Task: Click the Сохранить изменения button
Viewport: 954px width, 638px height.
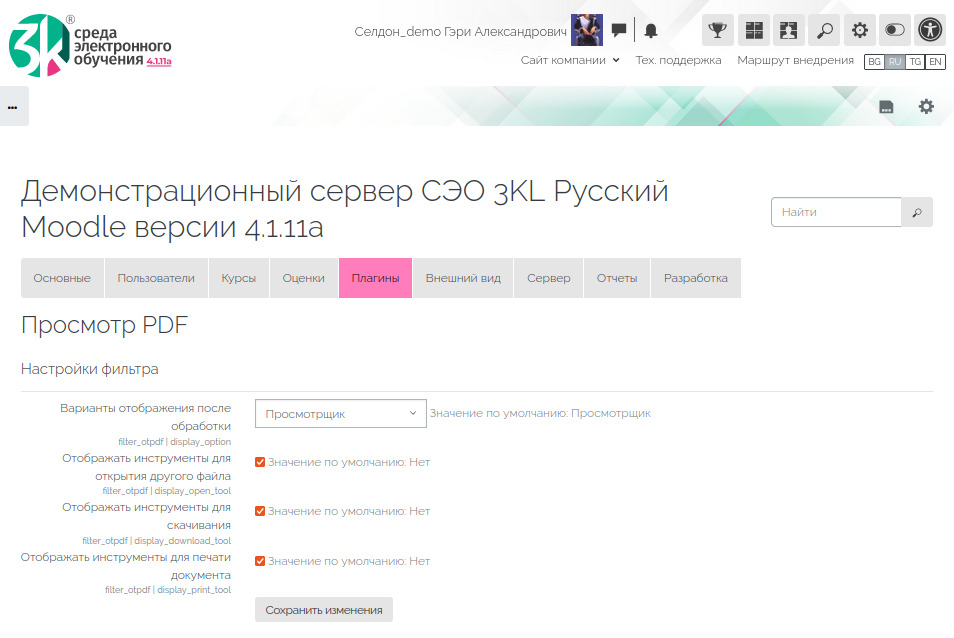Action: tap(324, 610)
